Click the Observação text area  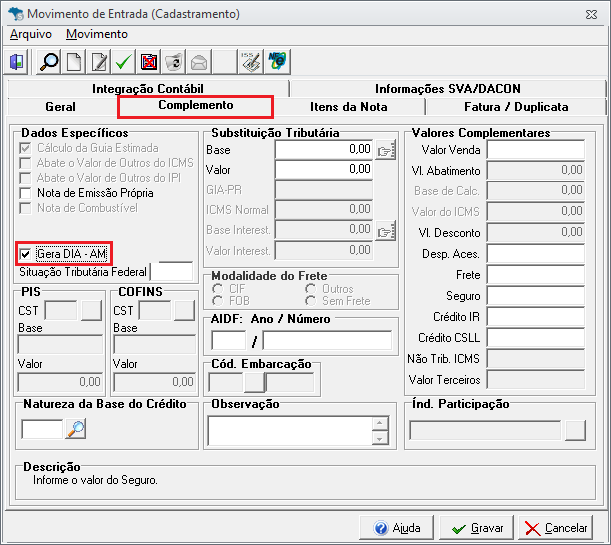click(291, 431)
